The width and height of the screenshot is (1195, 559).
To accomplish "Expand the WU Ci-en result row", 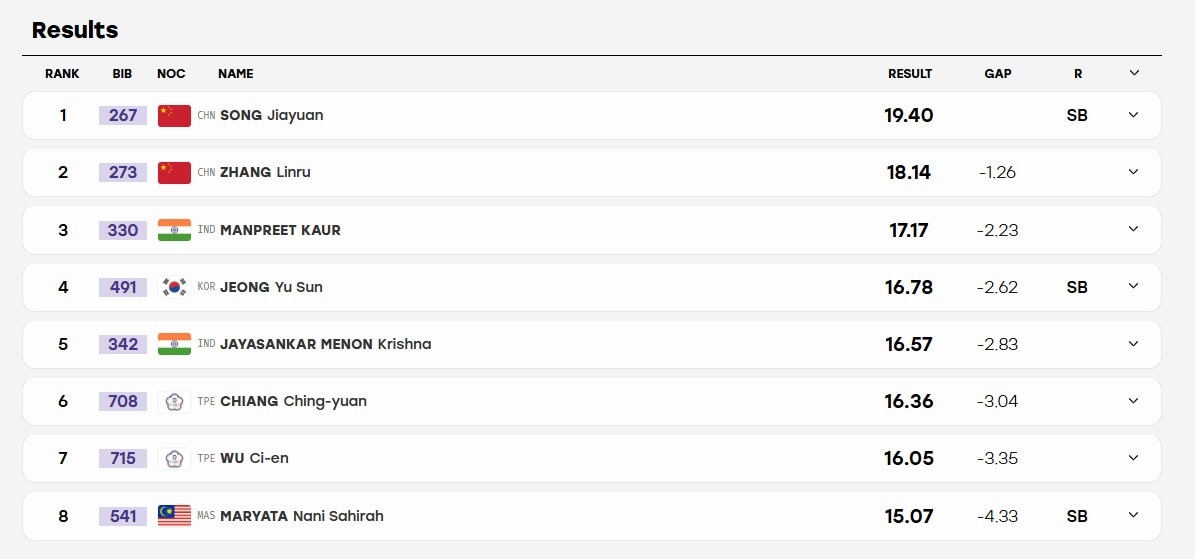I will pyautogui.click(x=1133, y=458).
